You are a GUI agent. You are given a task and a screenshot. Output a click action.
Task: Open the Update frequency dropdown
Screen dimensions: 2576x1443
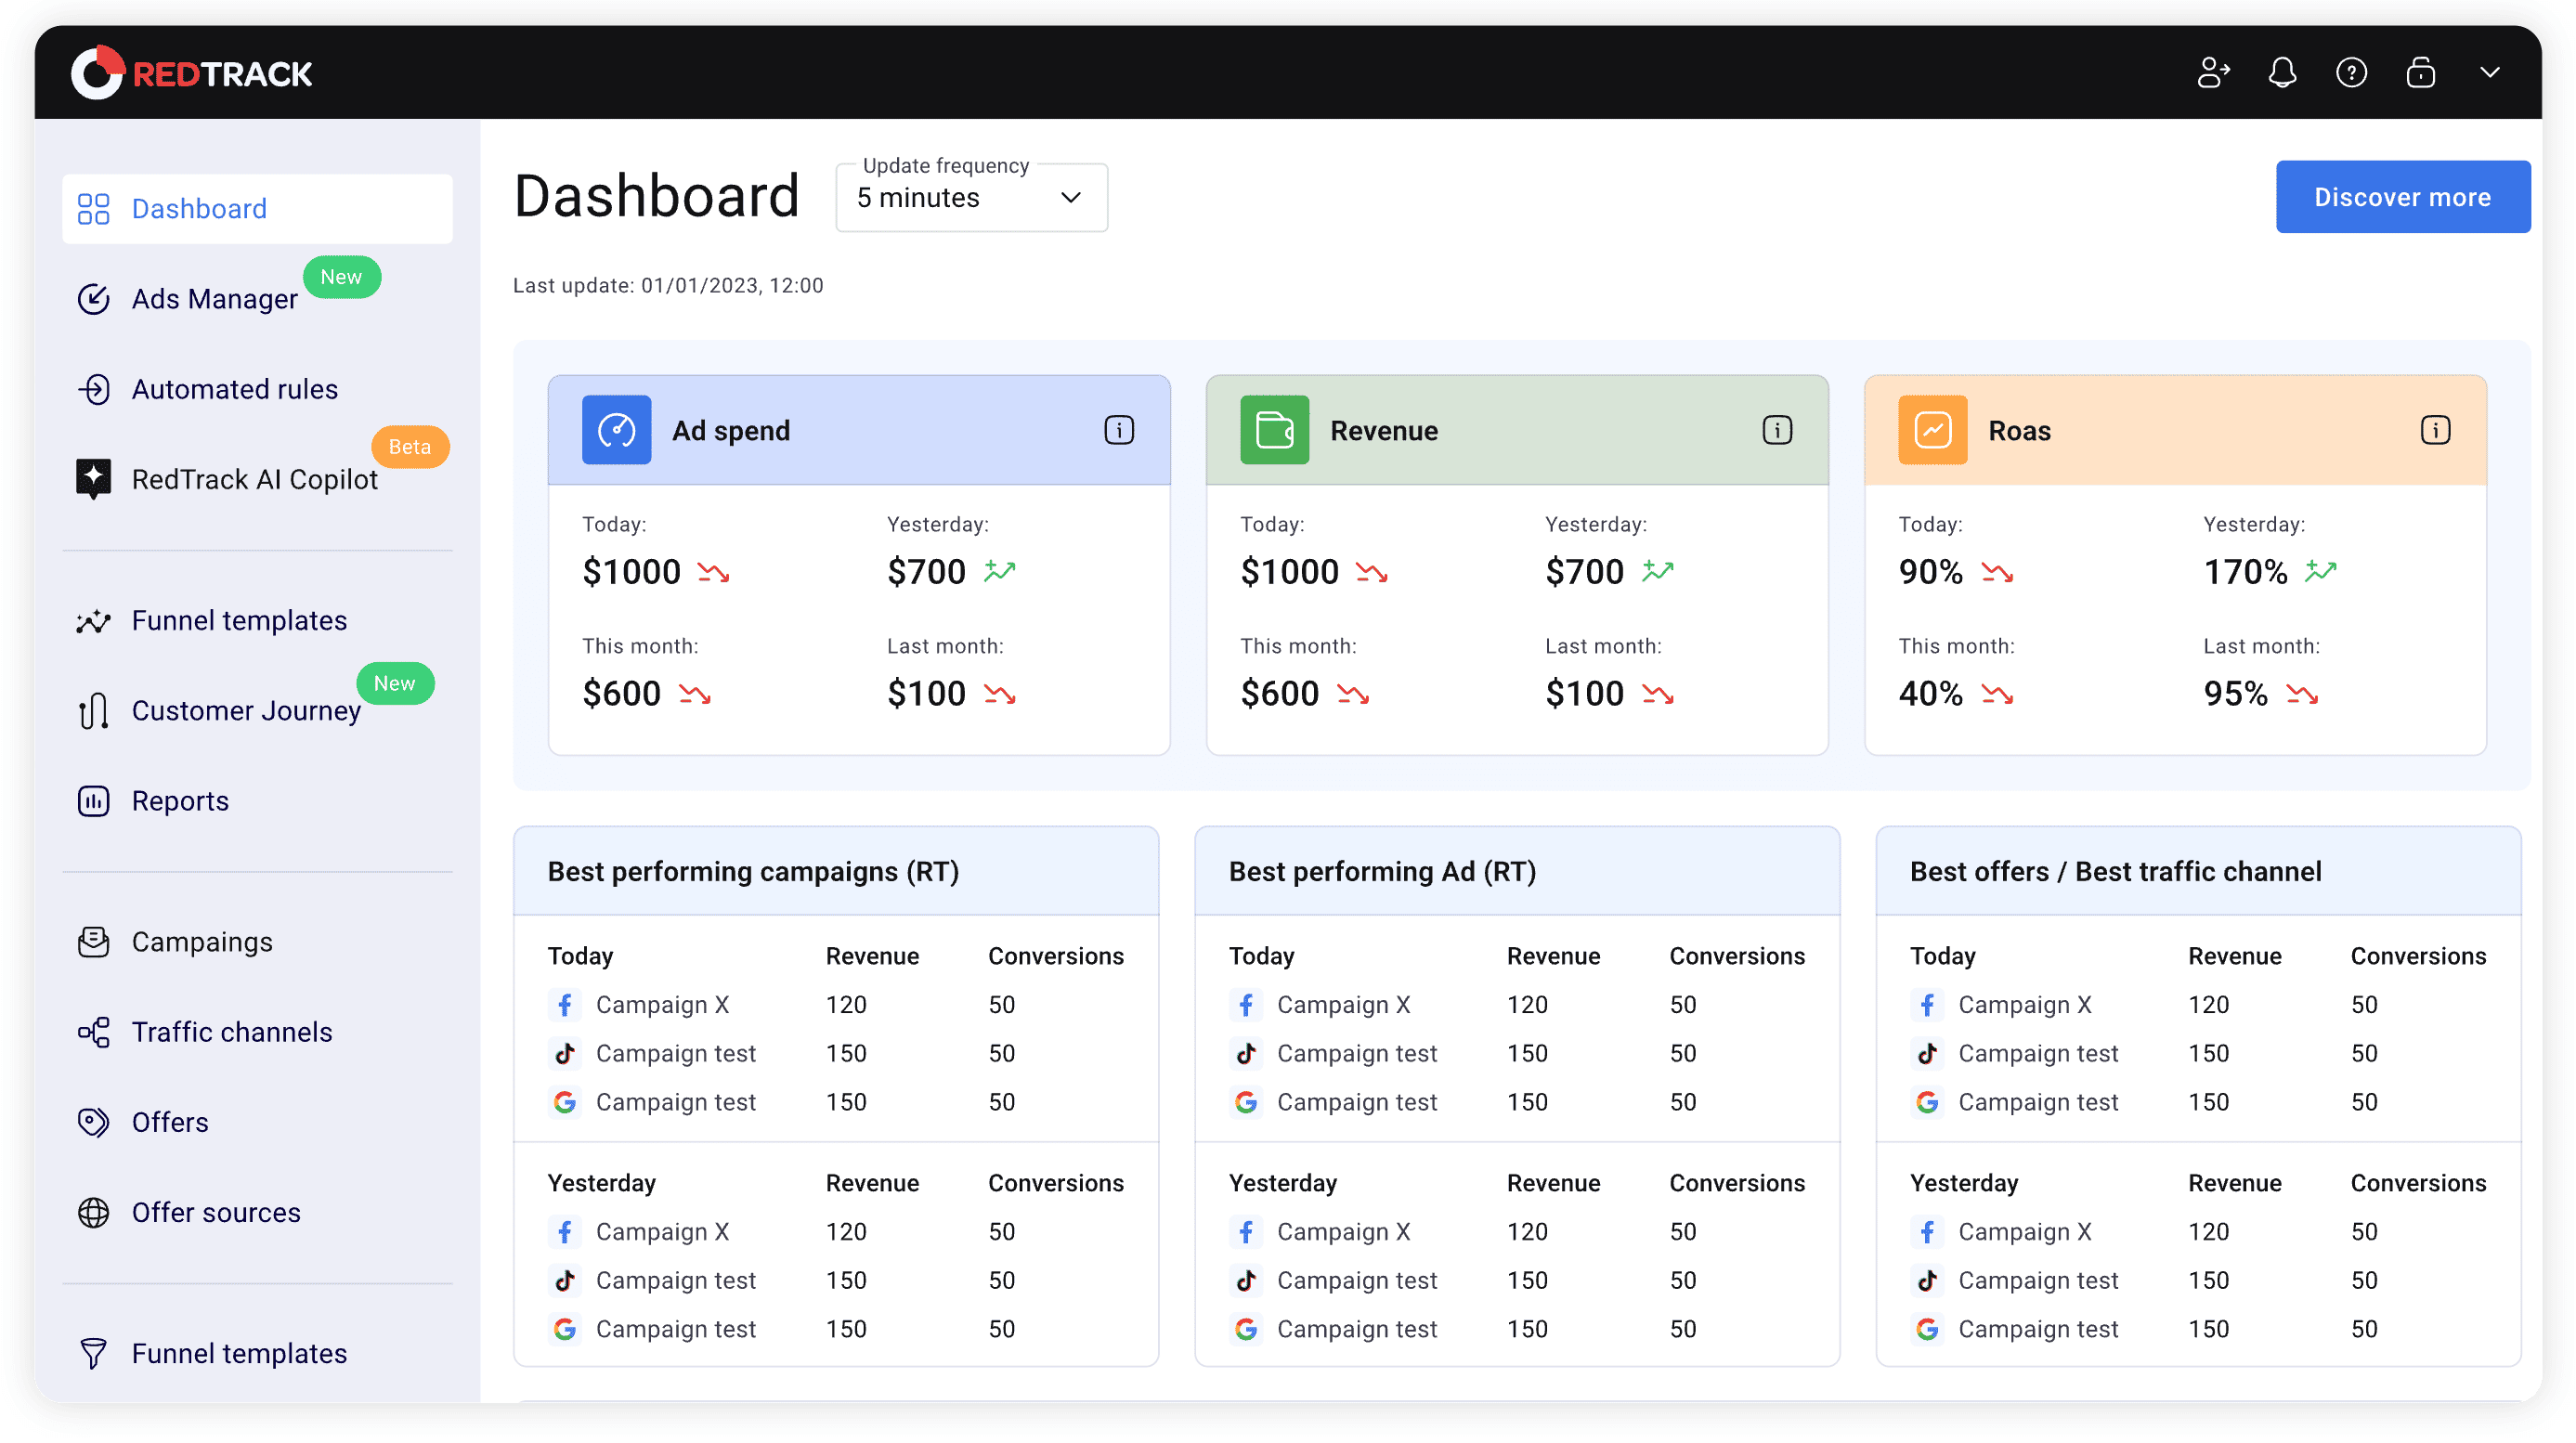(x=971, y=198)
